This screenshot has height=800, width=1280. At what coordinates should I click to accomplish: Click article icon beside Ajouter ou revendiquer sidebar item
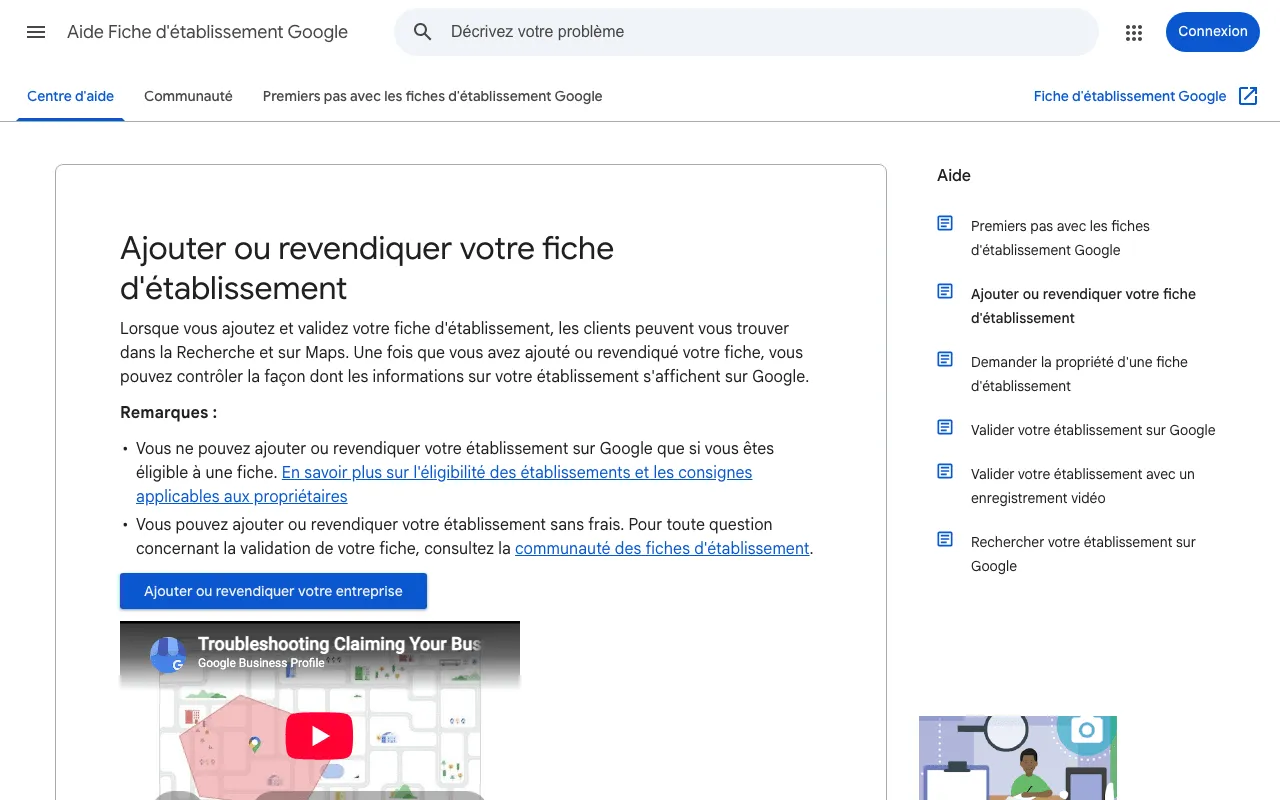(x=945, y=291)
